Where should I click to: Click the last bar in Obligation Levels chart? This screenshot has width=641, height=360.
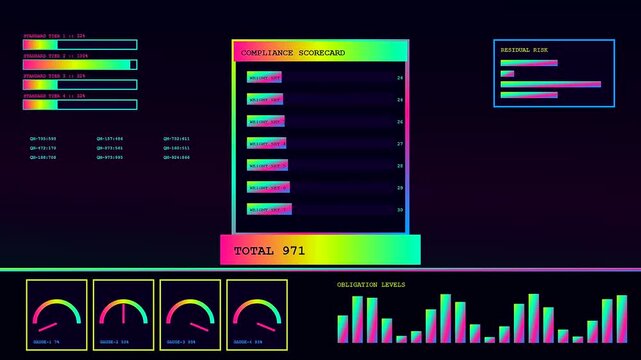622,319
